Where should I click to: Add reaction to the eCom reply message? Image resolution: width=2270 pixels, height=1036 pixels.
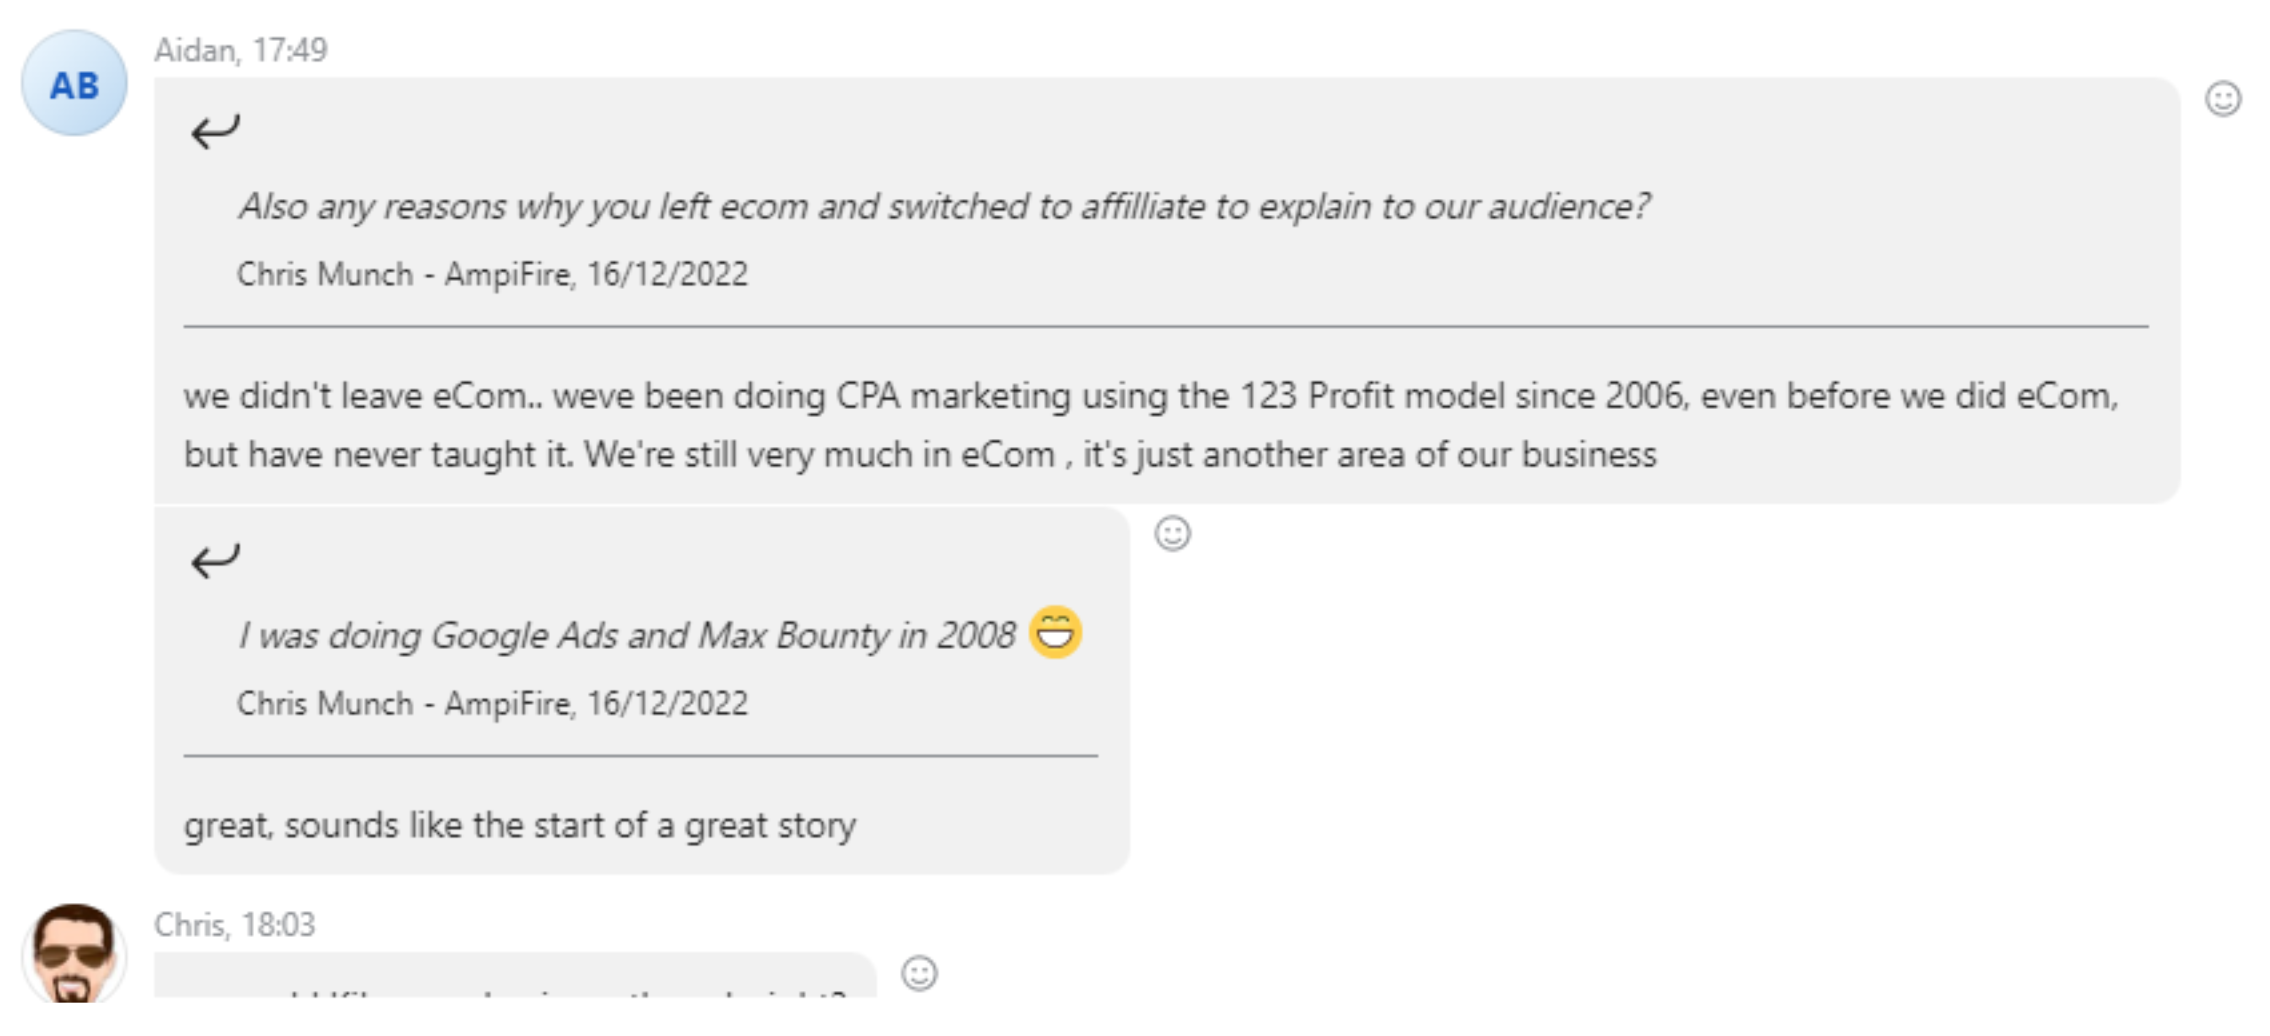tap(2222, 99)
